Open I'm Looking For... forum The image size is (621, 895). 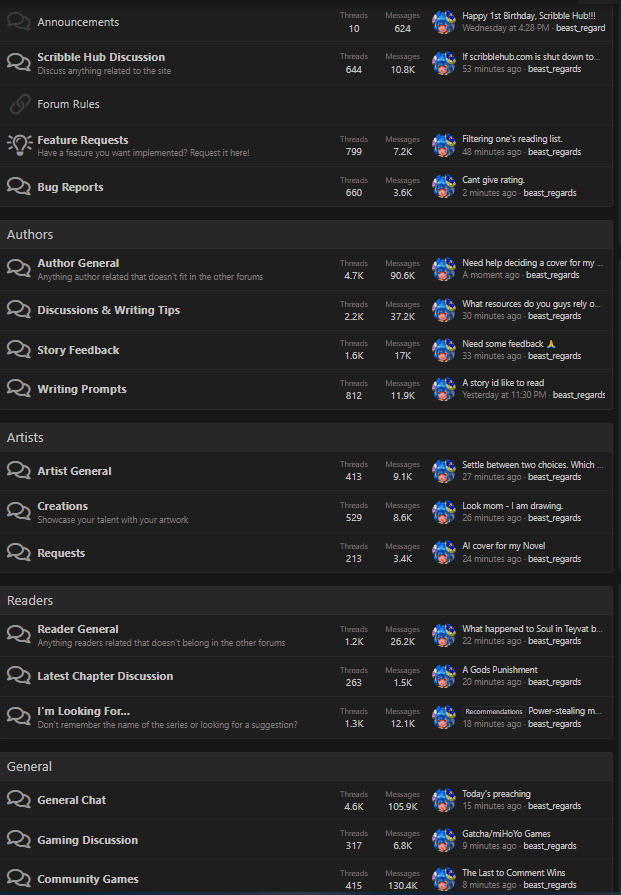(83, 711)
